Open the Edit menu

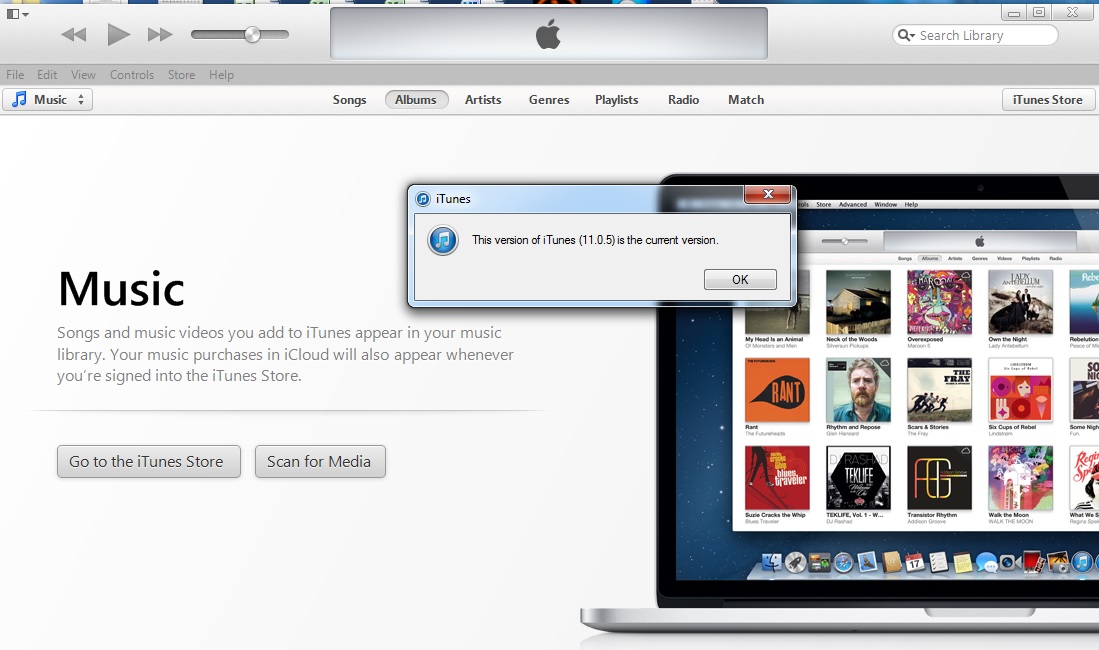(x=47, y=74)
